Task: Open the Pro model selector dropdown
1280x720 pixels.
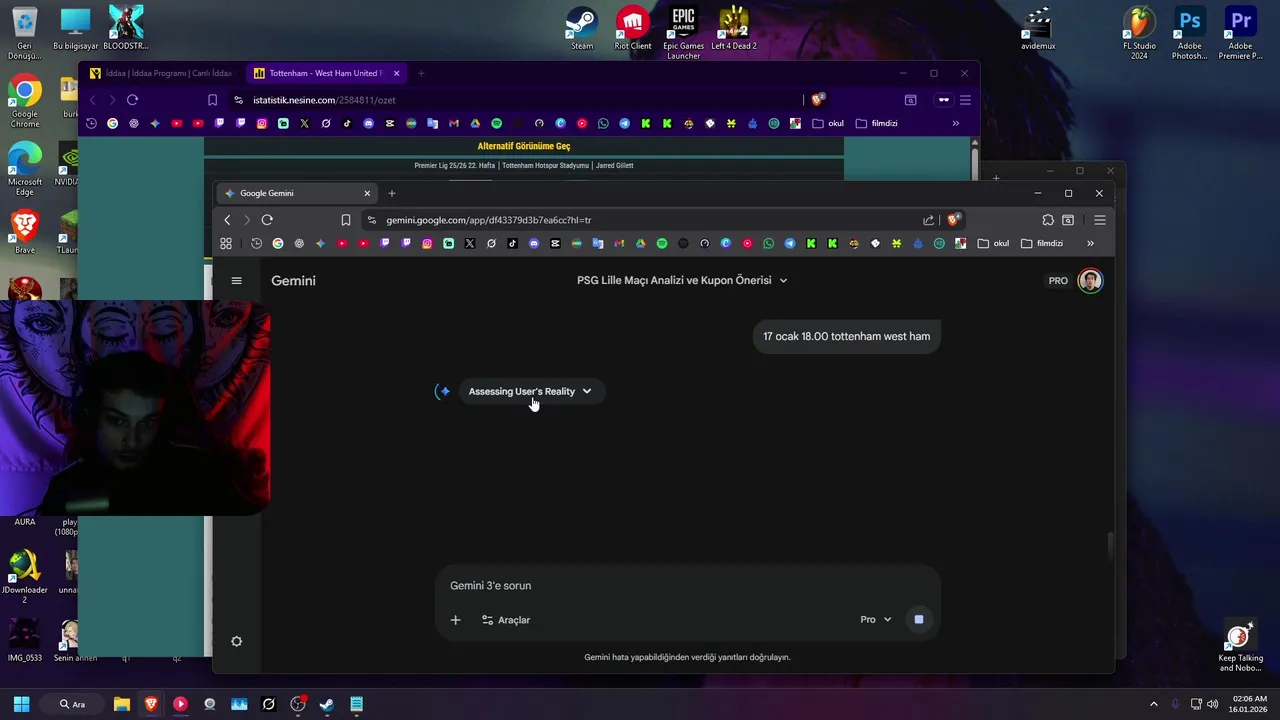Action: pos(875,620)
